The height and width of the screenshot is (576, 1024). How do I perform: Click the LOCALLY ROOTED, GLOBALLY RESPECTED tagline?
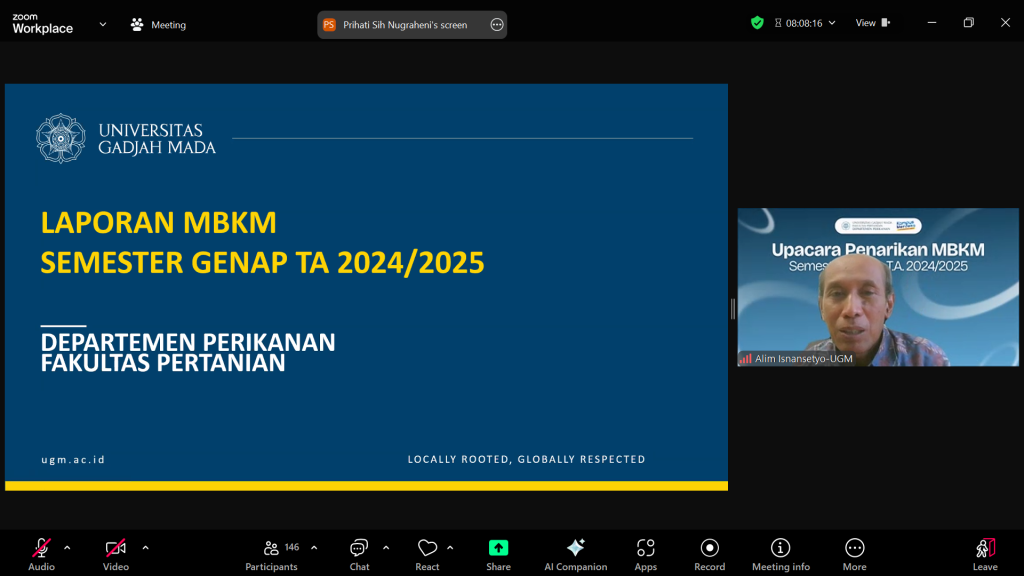point(526,459)
